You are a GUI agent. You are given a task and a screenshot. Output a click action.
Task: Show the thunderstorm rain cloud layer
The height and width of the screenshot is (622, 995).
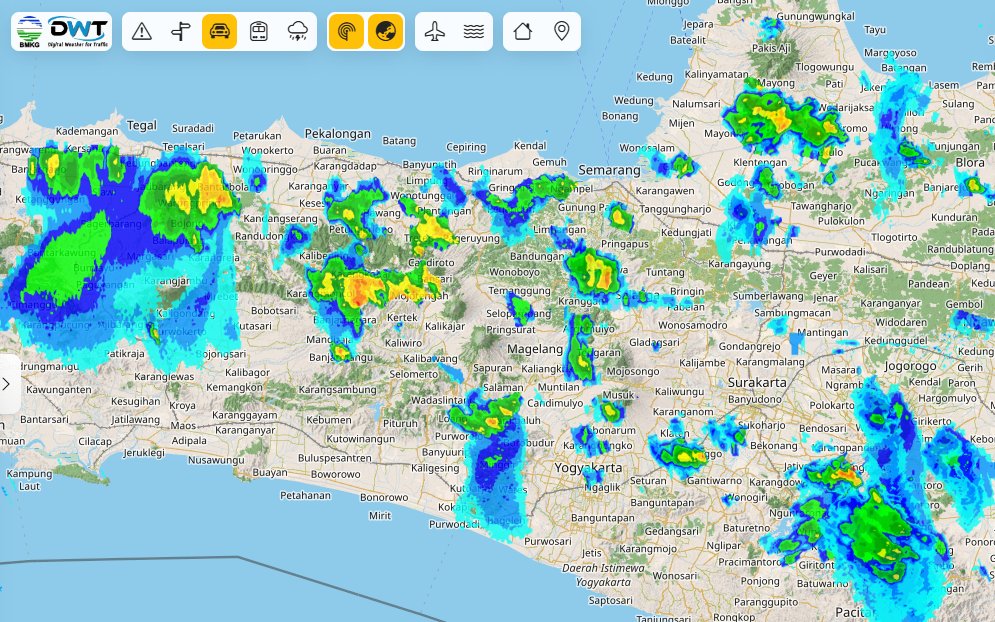point(298,31)
